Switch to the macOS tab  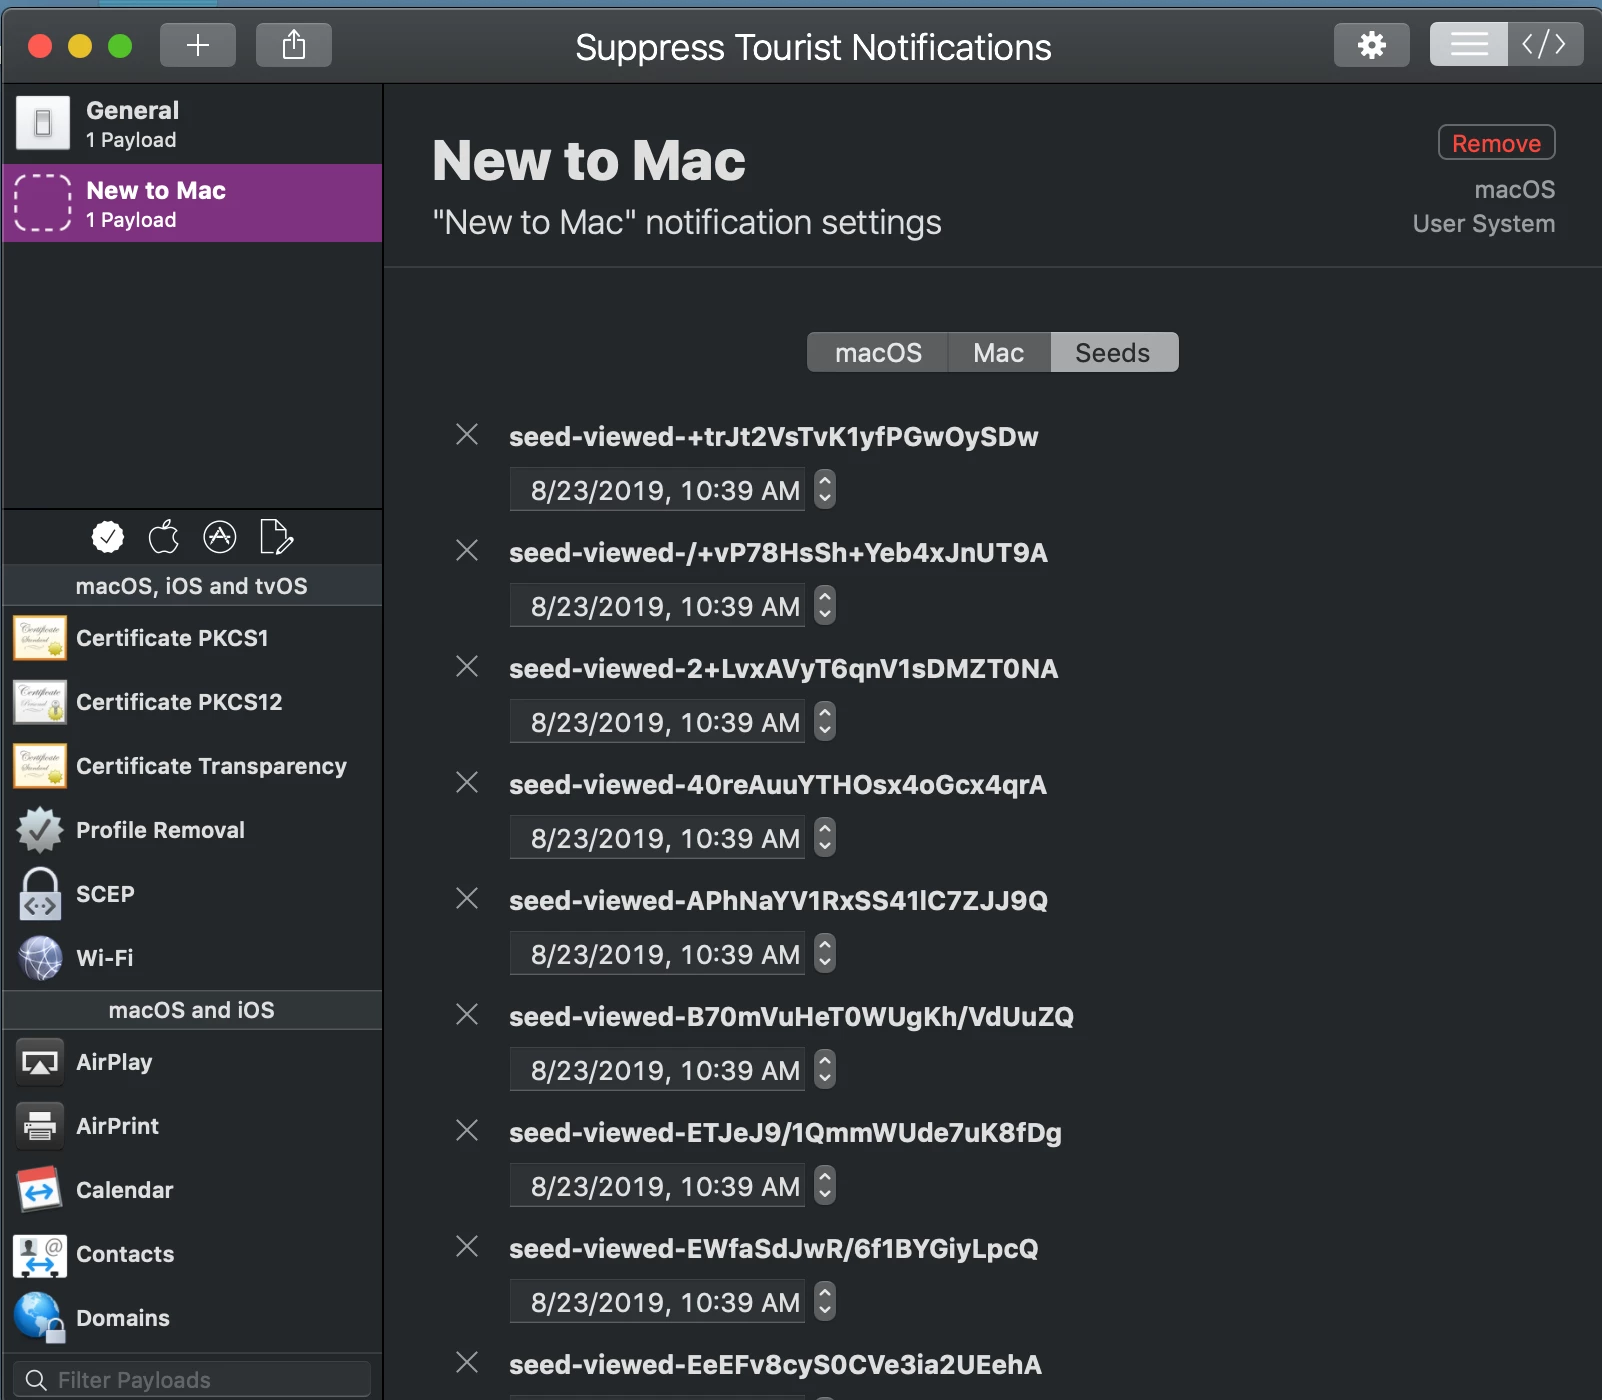[878, 353]
